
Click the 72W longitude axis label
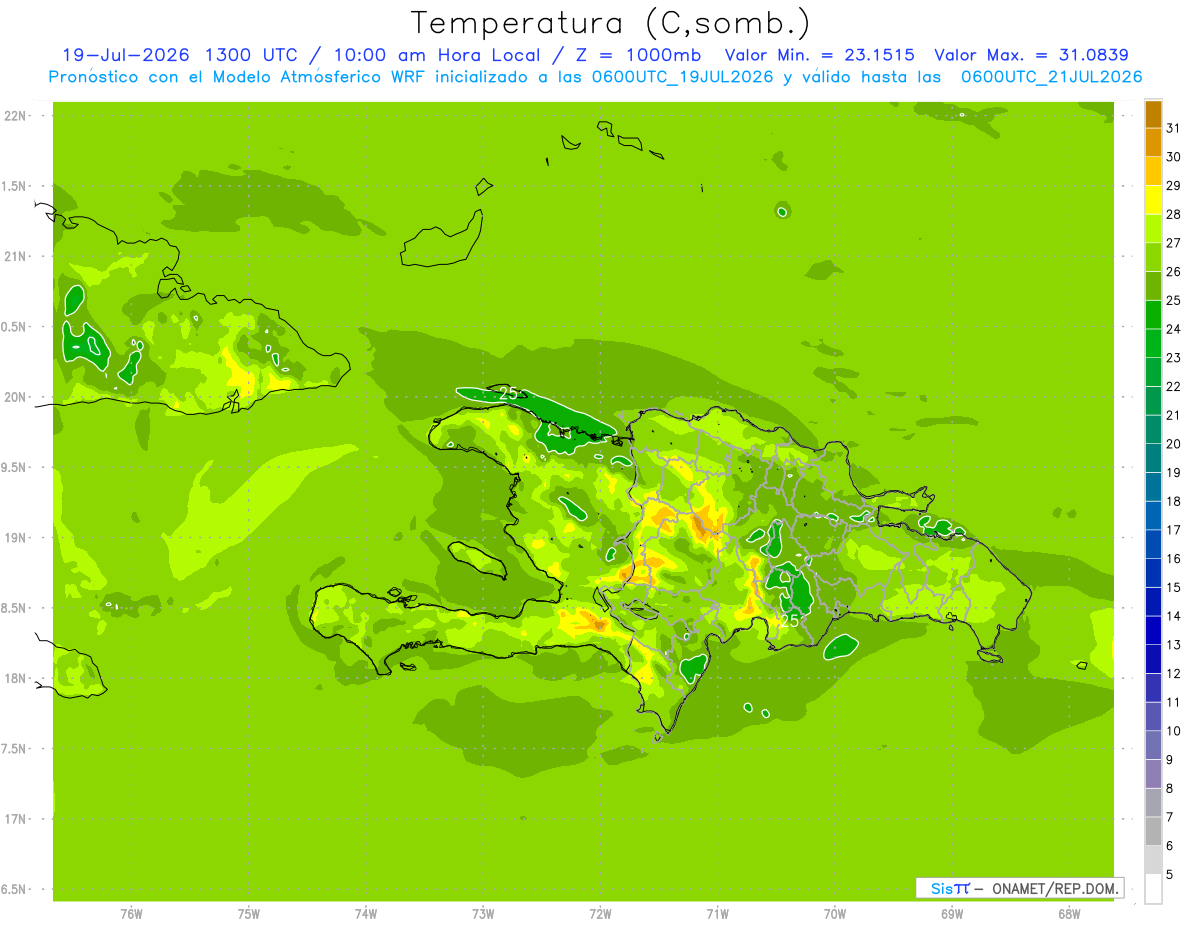[600, 913]
